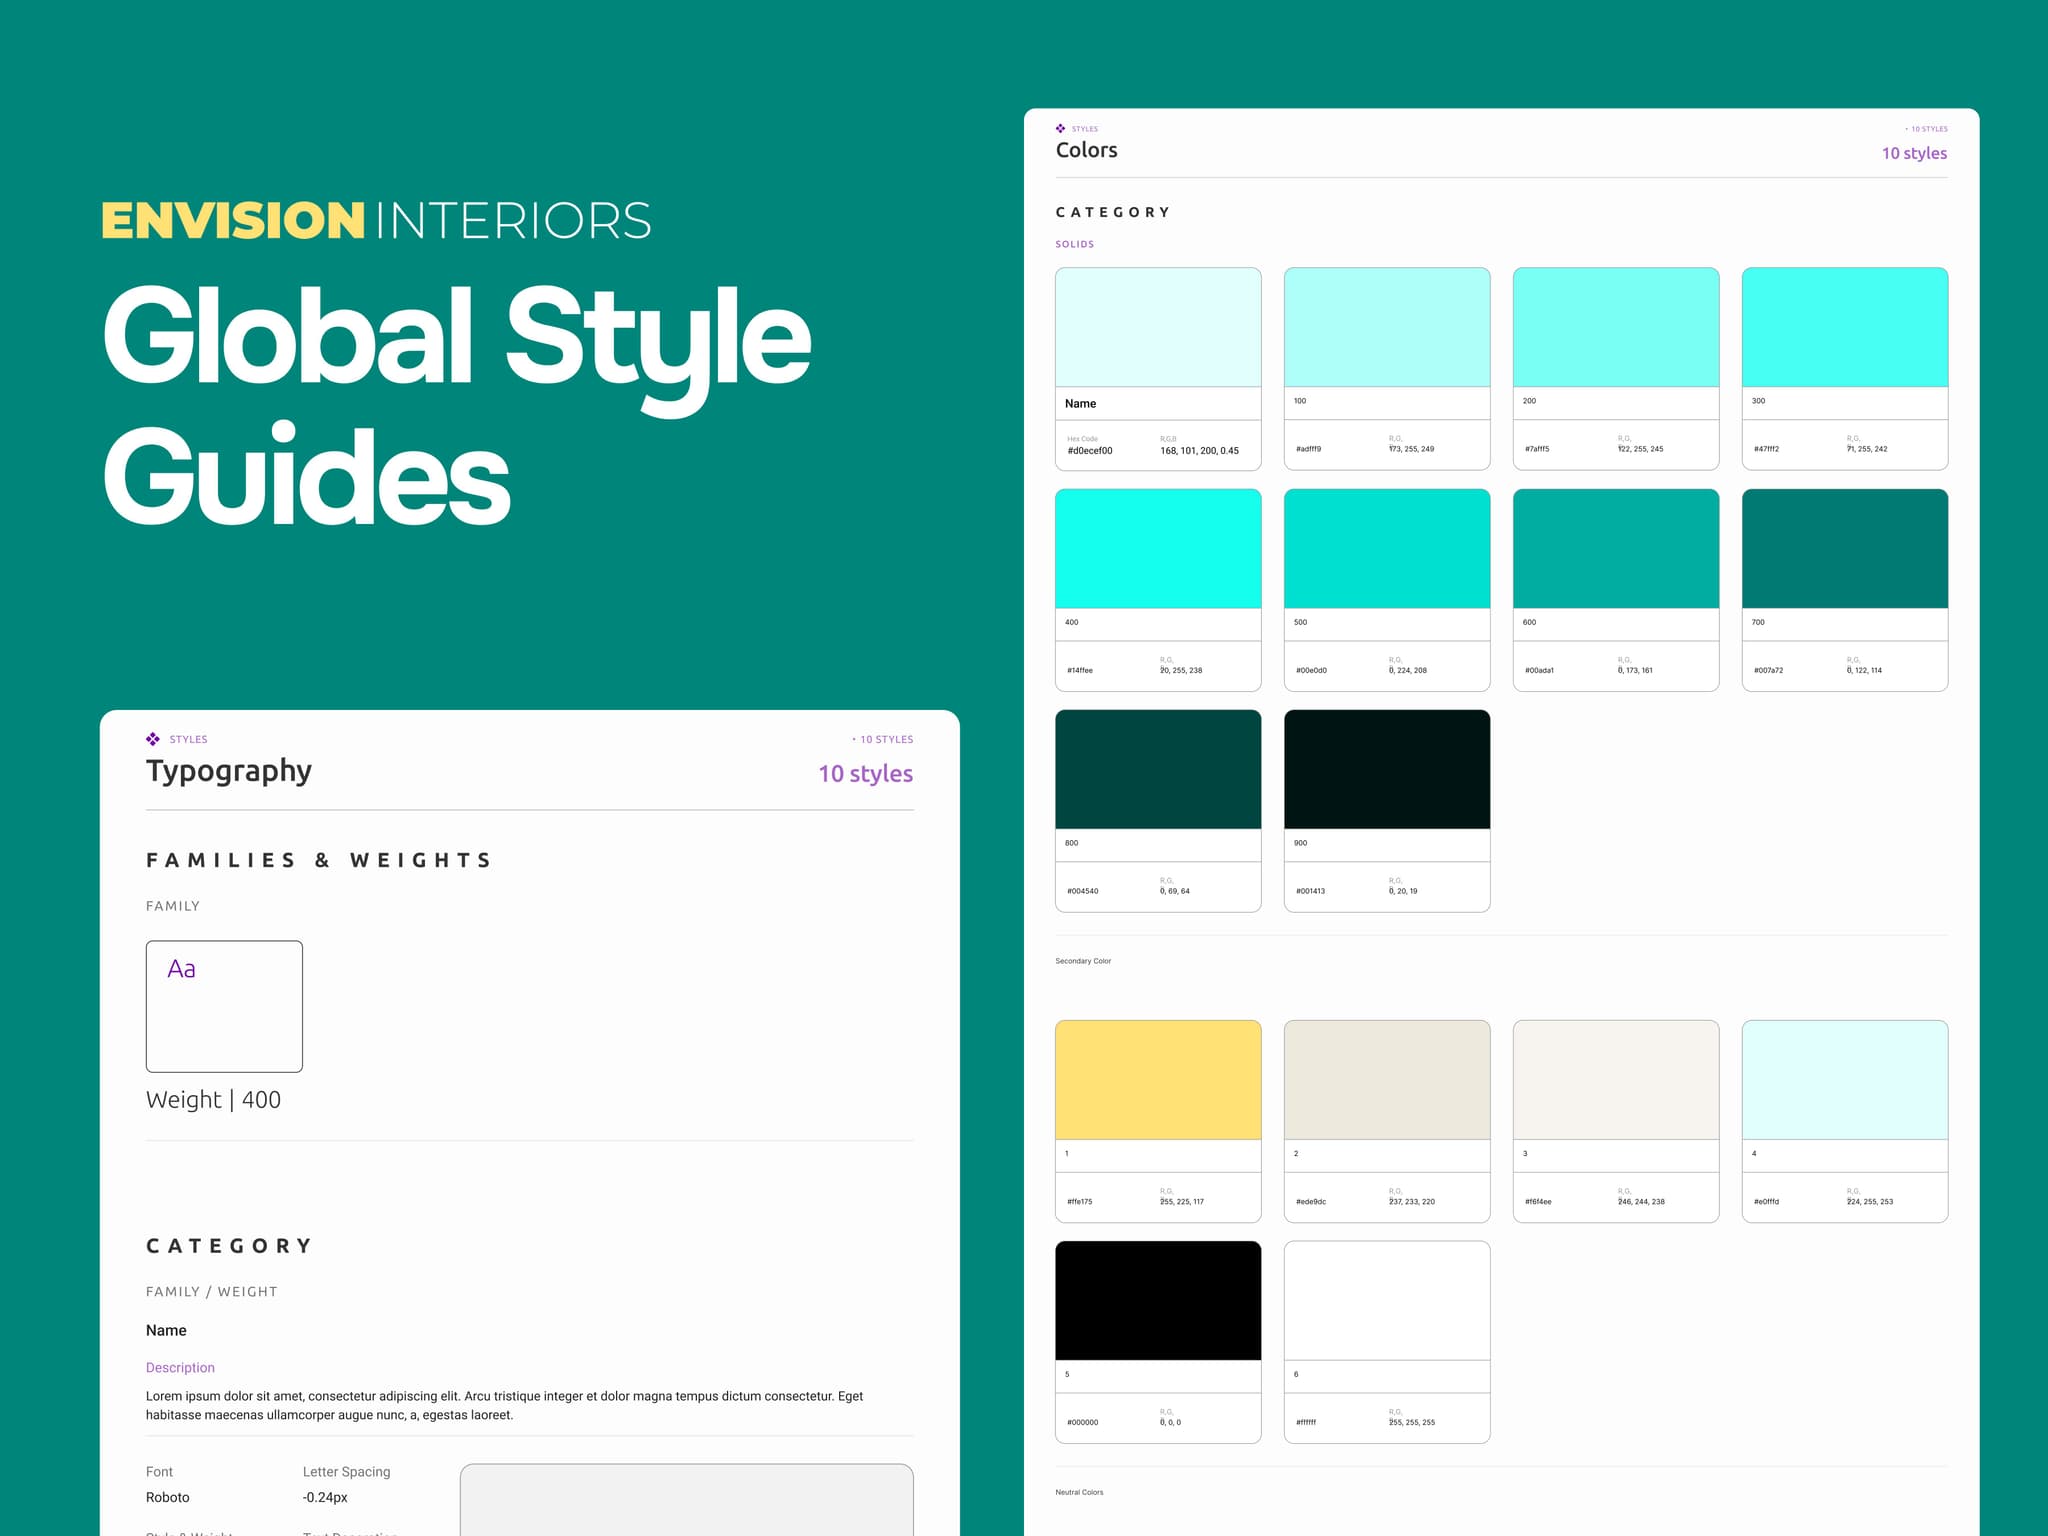Click the 'Roboto' font value

click(x=167, y=1497)
